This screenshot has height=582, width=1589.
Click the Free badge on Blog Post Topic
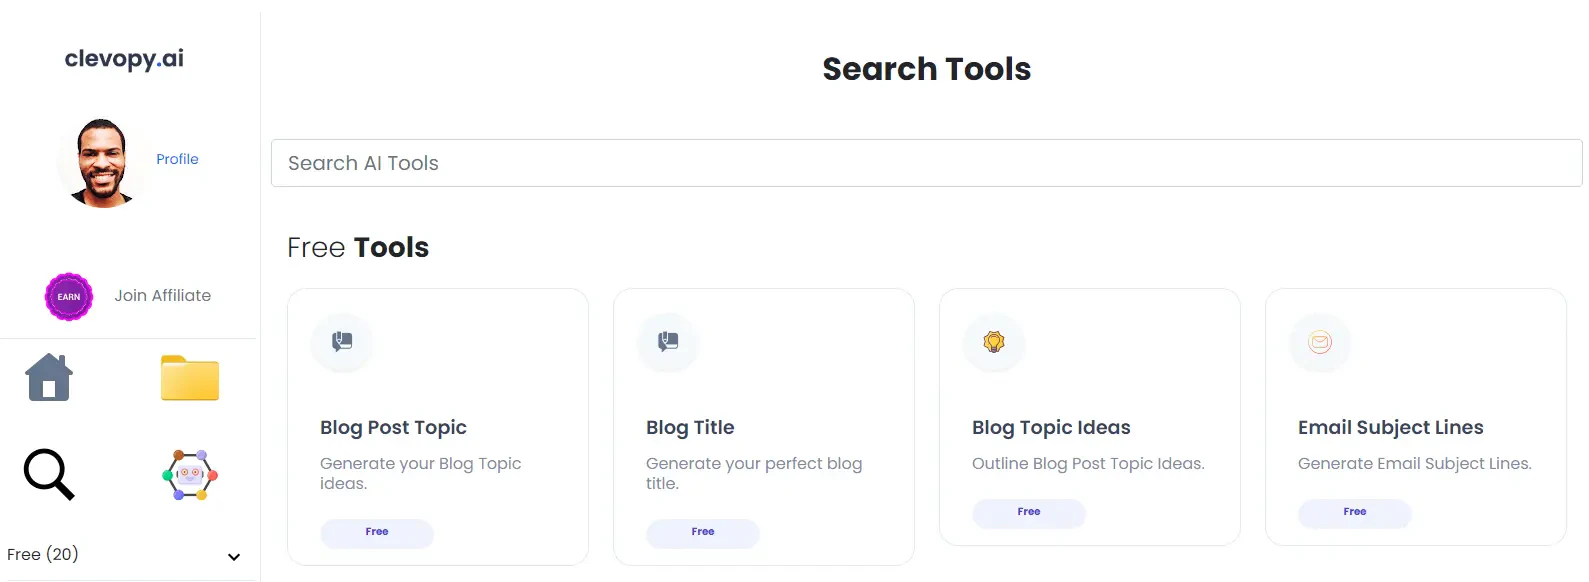377,532
